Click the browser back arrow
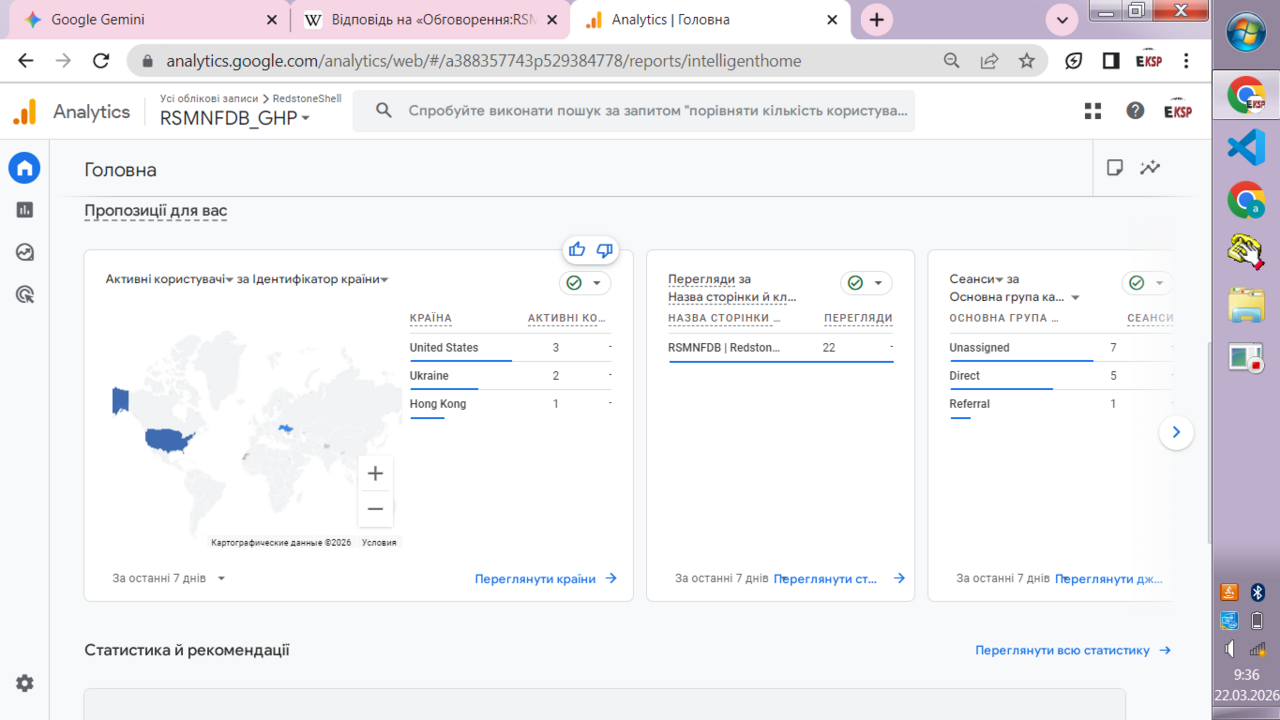Screen dimensions: 1280x720 pyautogui.click(x=26, y=61)
